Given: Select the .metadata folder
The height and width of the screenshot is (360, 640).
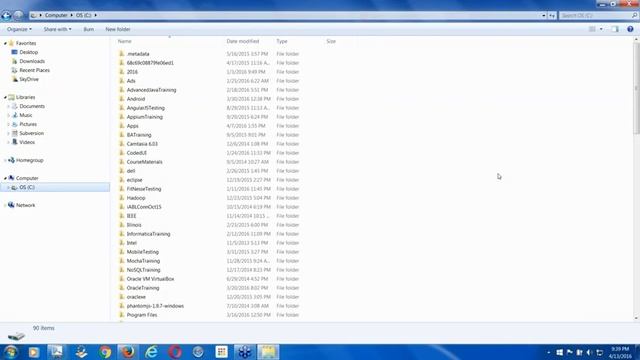Looking at the screenshot, I should coord(138,54).
